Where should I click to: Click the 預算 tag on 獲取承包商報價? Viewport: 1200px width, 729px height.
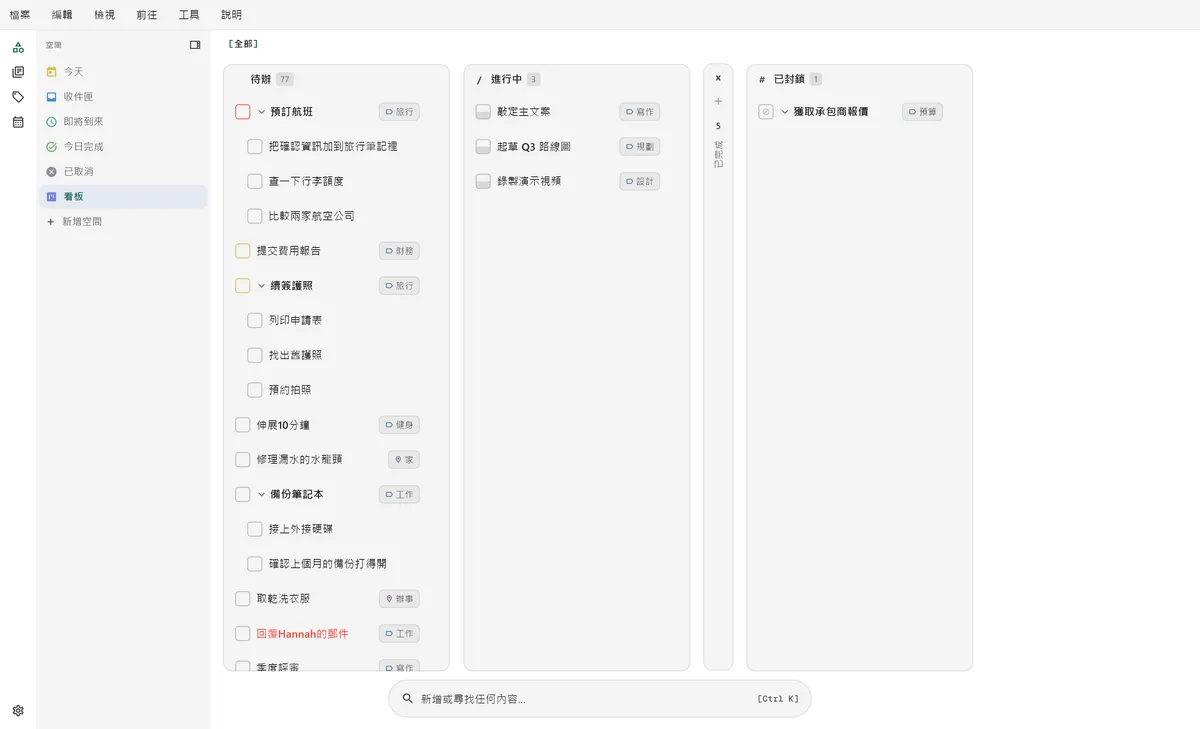922,112
